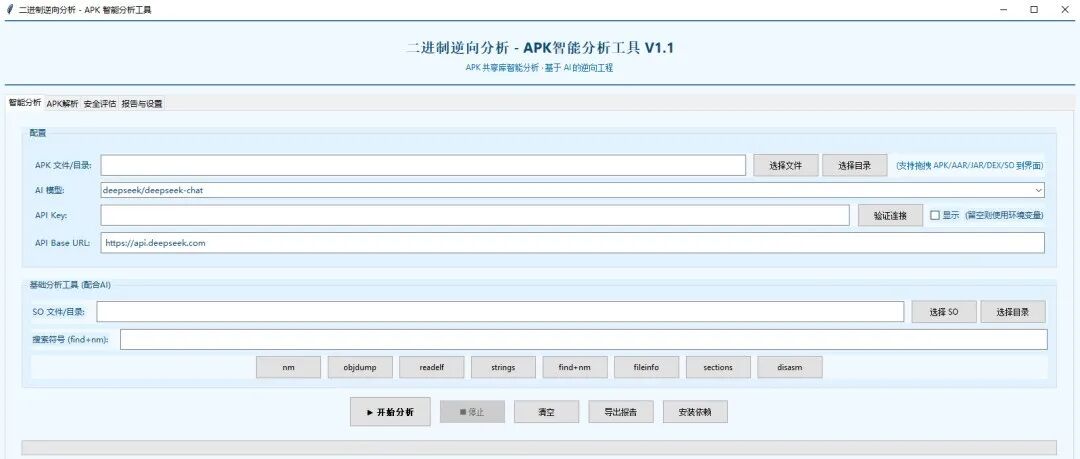Open the APK解析 tab

tap(62, 104)
